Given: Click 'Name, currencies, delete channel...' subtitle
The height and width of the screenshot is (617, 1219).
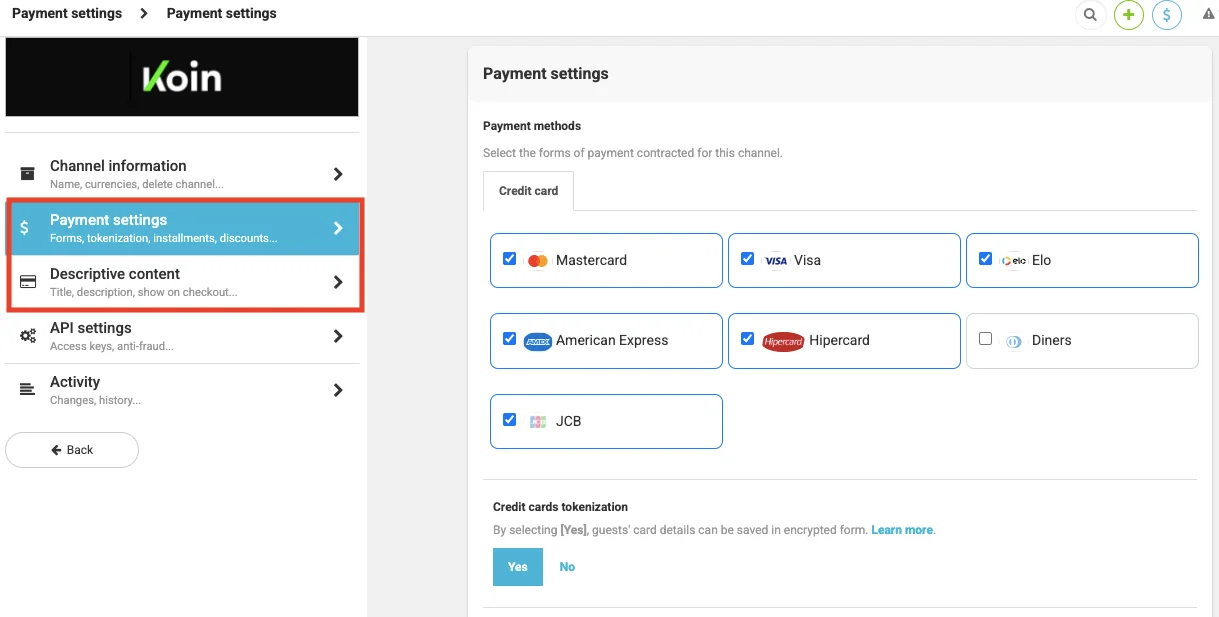Looking at the screenshot, I should click(x=137, y=184).
